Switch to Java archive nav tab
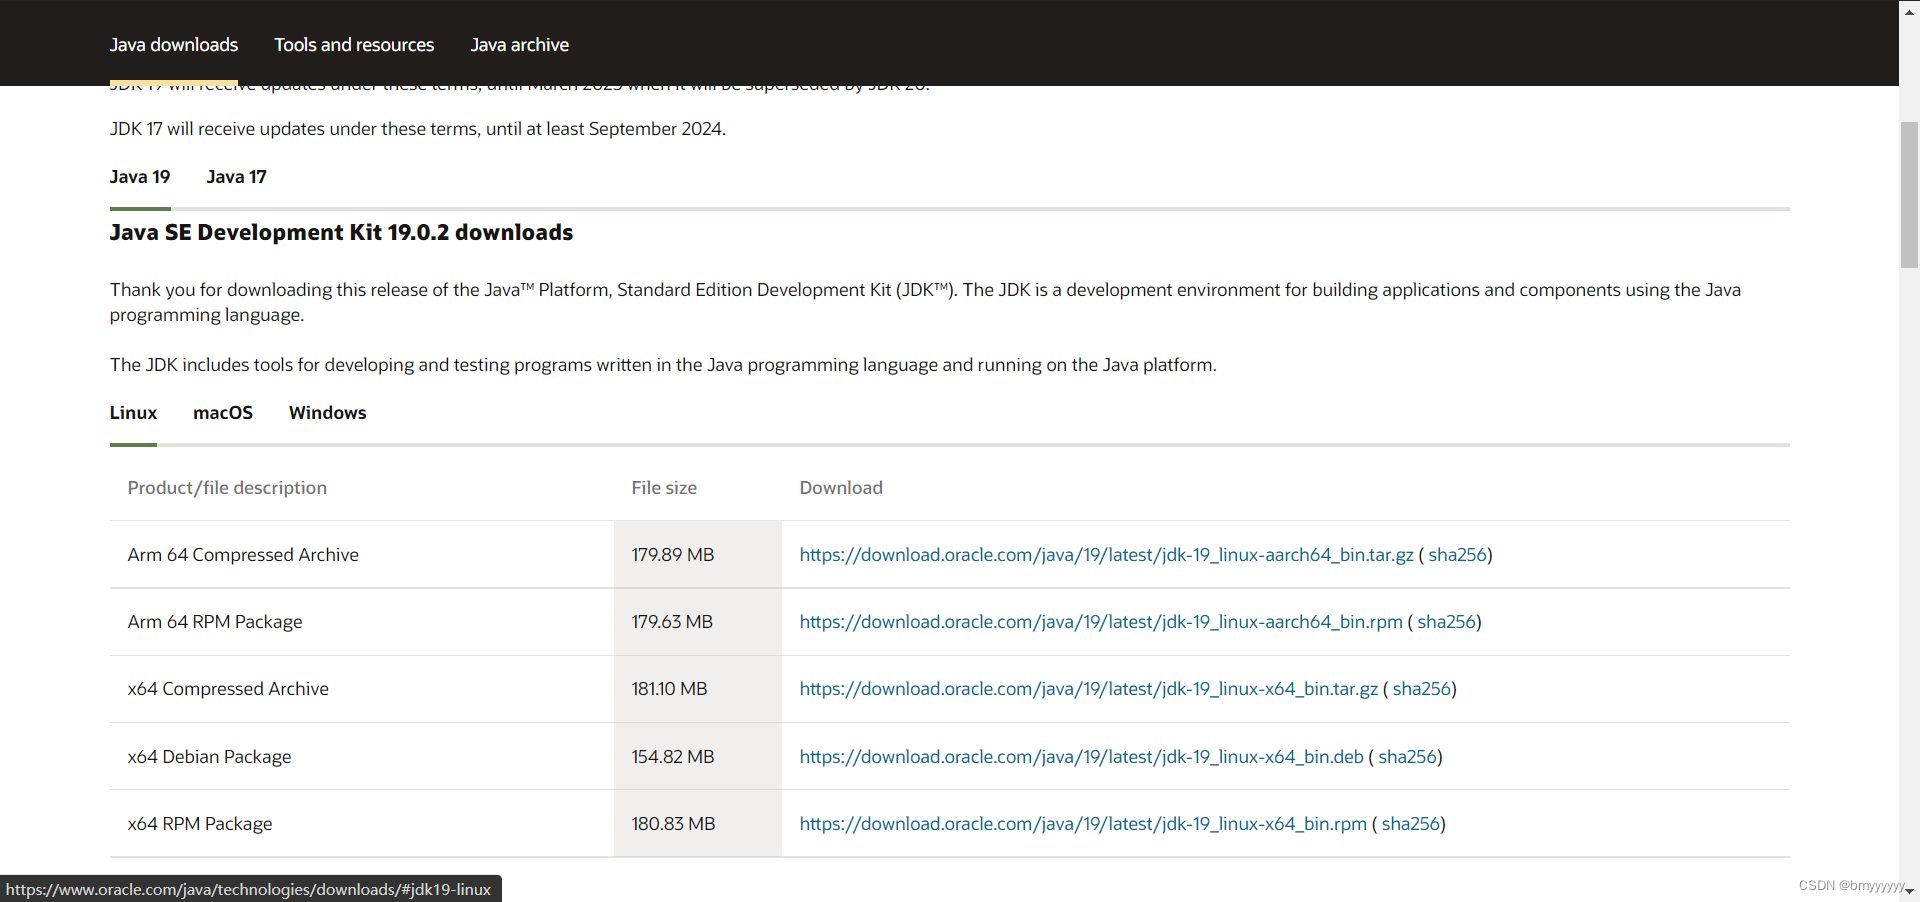Viewport: 1920px width, 902px height. tap(519, 45)
